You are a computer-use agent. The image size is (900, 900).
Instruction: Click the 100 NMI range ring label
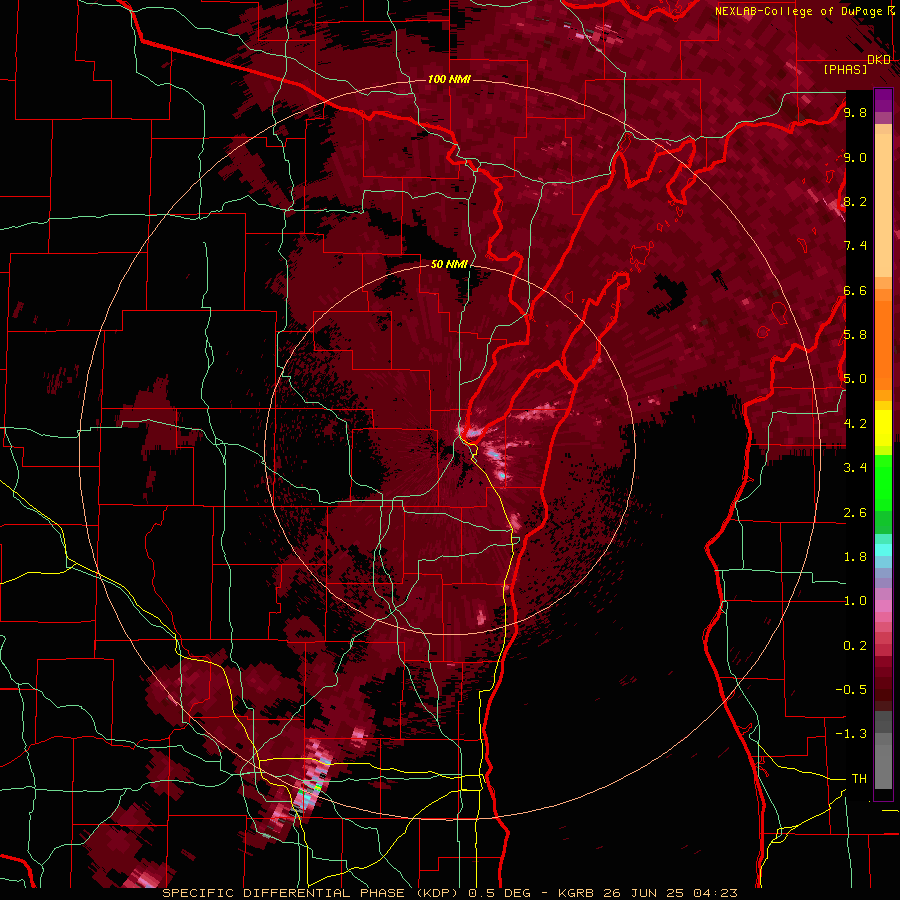tap(449, 79)
